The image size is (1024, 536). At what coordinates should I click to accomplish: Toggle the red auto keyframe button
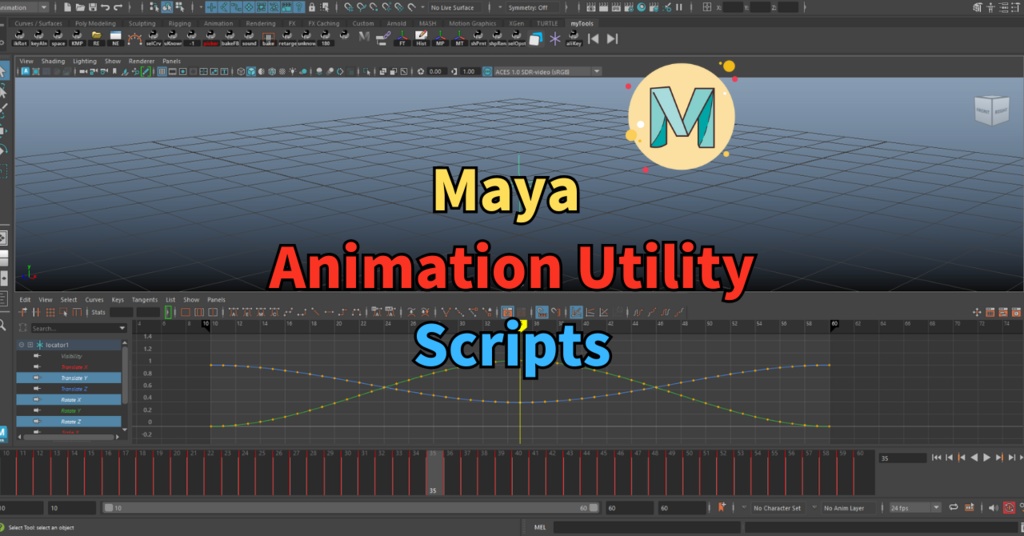1009,507
